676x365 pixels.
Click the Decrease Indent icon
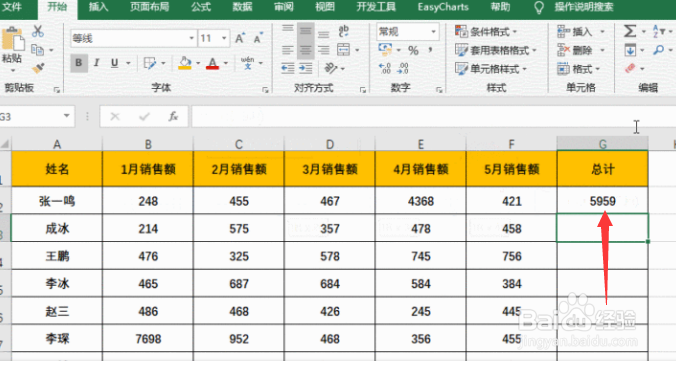coord(288,68)
